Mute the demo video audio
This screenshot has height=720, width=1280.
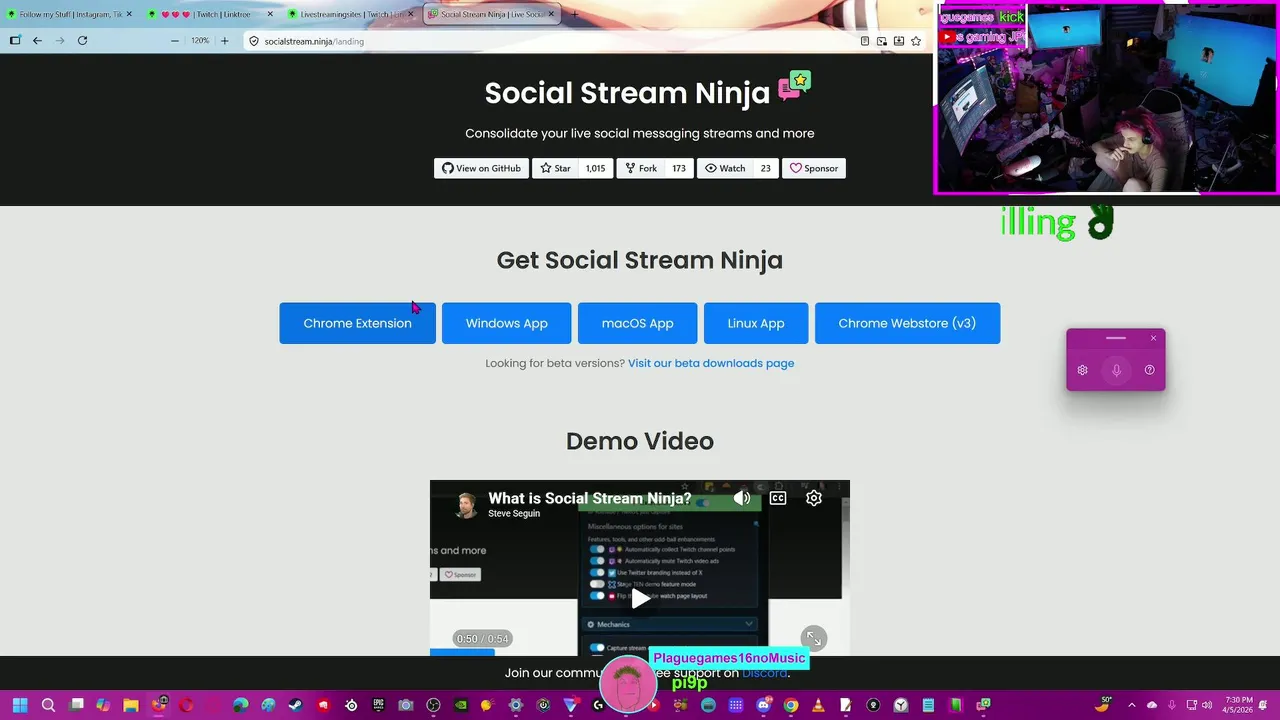tap(742, 498)
